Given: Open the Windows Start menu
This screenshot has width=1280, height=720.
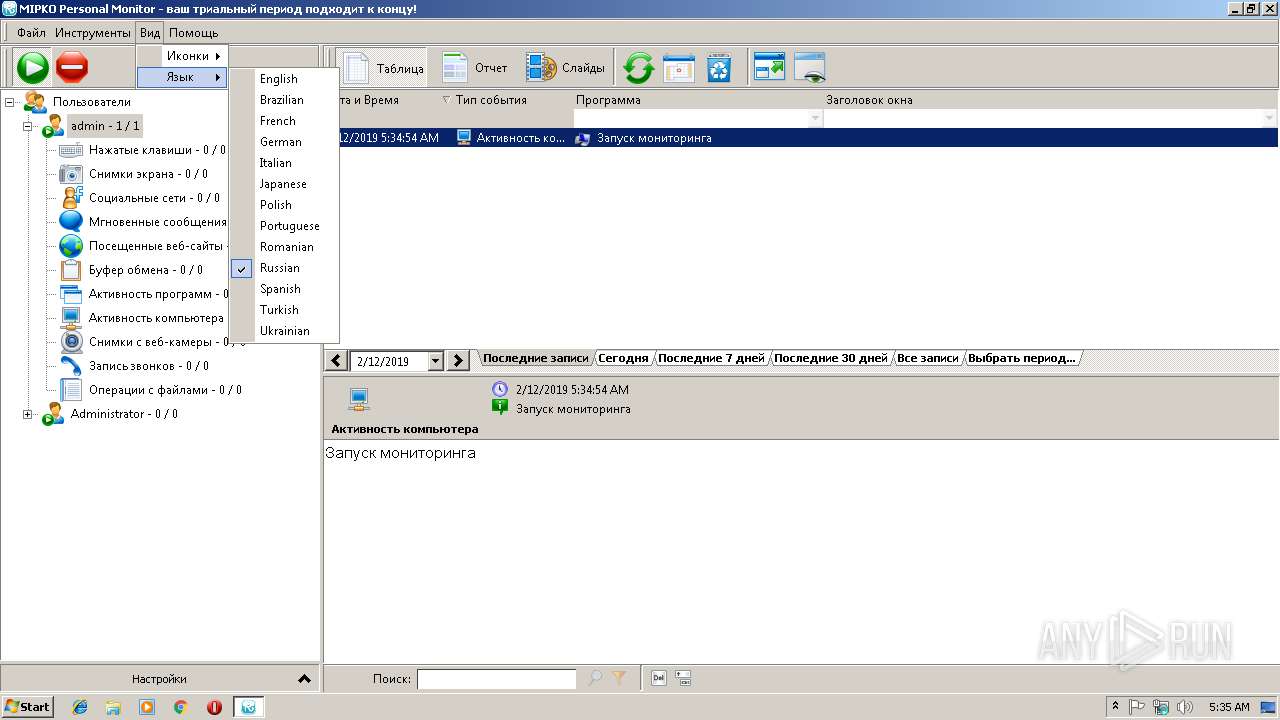Looking at the screenshot, I should 28,707.
